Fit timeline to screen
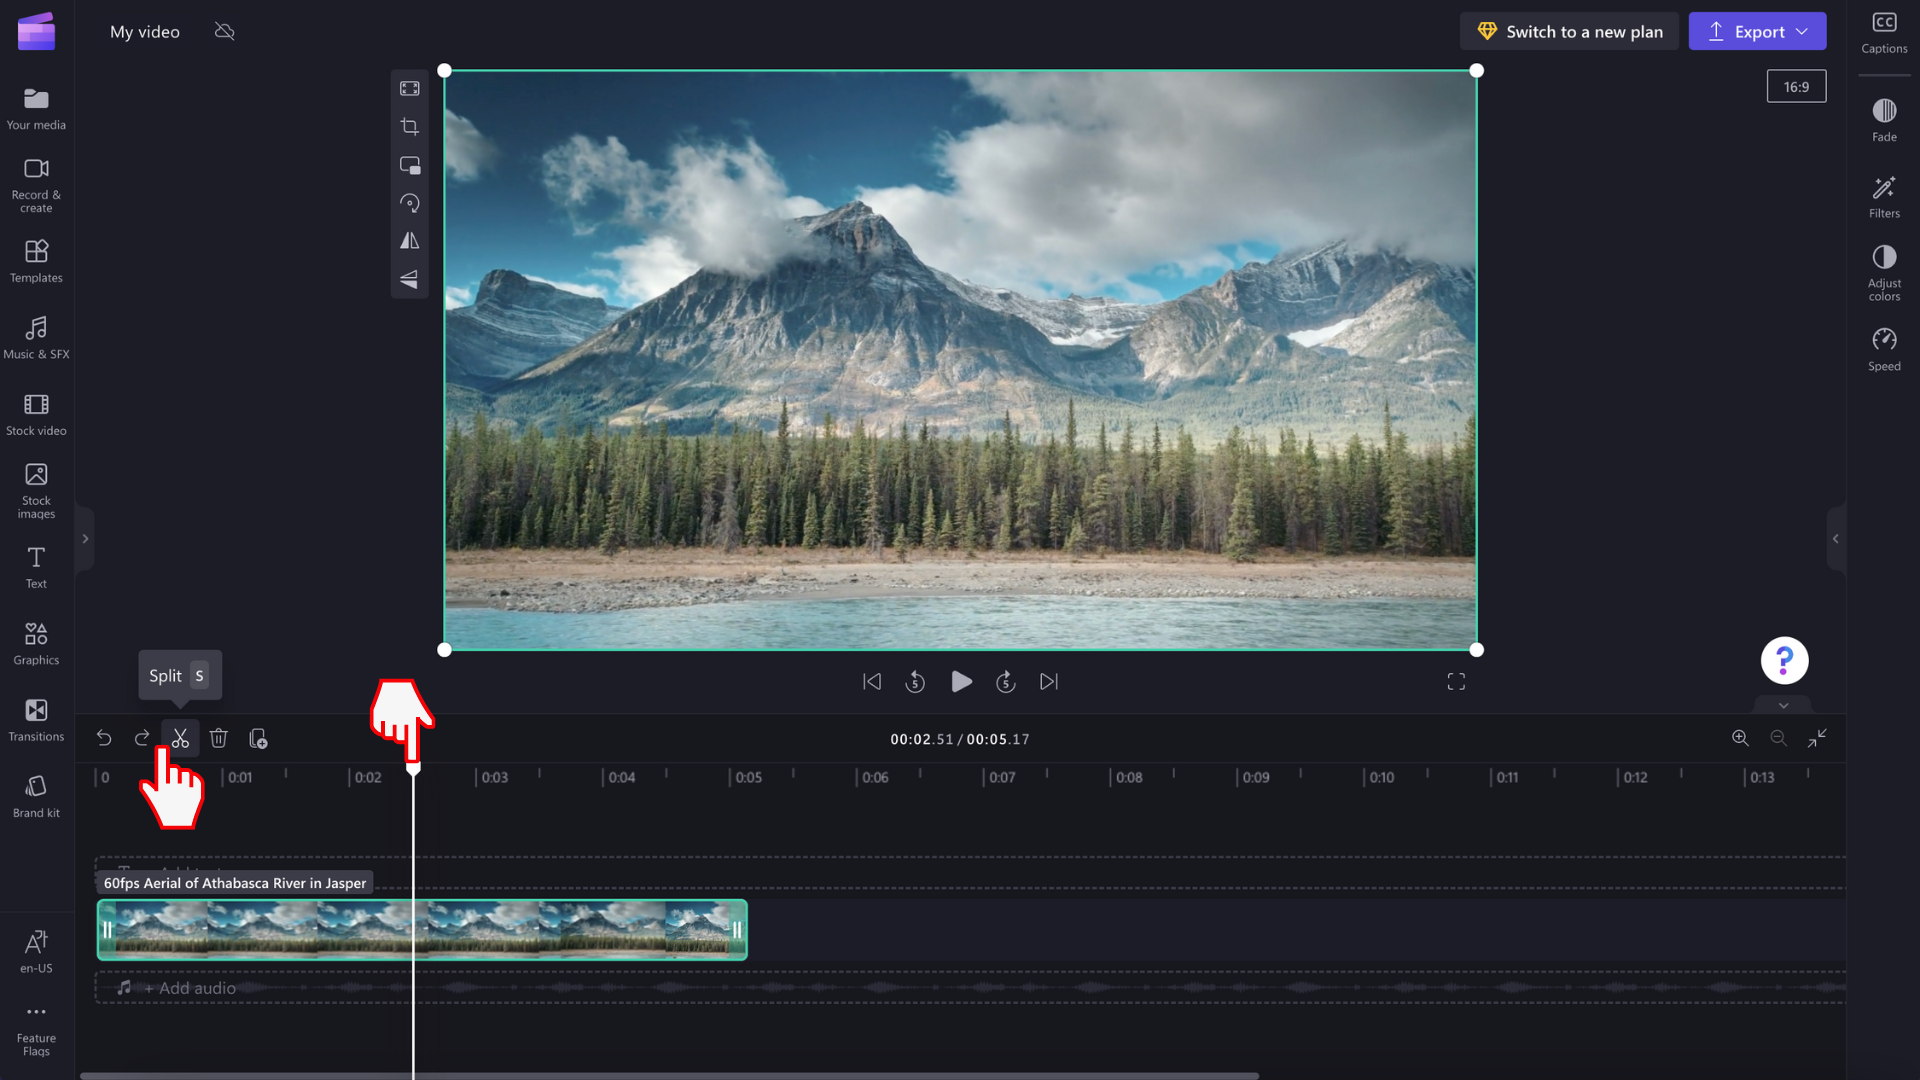The height and width of the screenshot is (1080, 1920). click(1817, 738)
